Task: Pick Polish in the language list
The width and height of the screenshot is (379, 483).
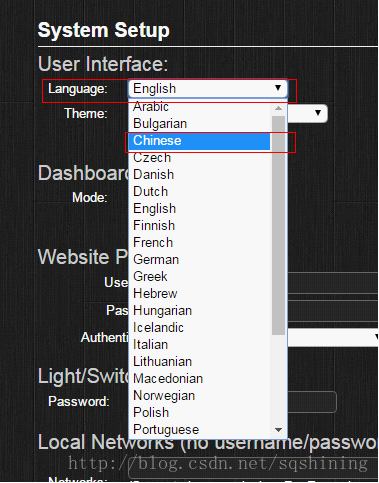Action: tap(199, 413)
